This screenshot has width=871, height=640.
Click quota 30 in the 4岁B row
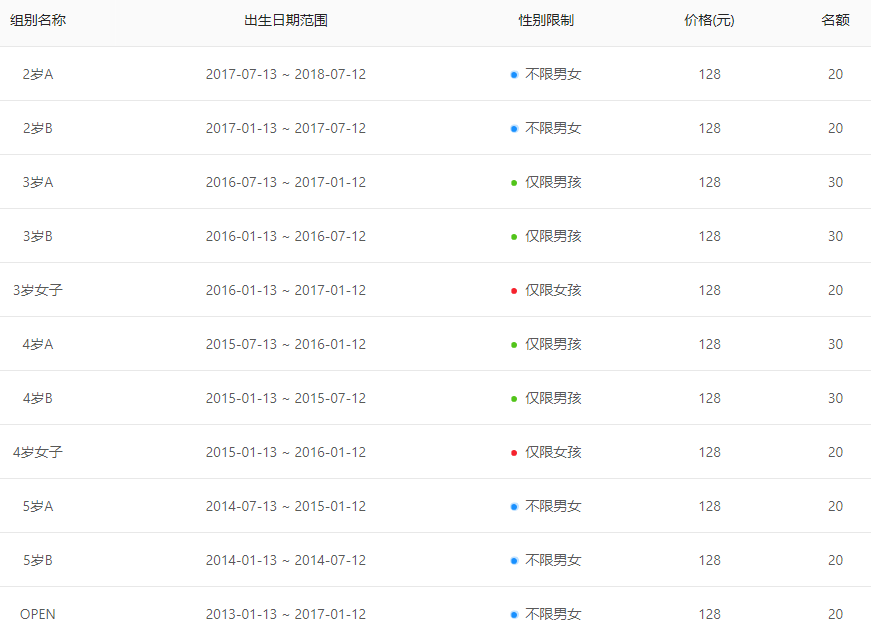[835, 398]
